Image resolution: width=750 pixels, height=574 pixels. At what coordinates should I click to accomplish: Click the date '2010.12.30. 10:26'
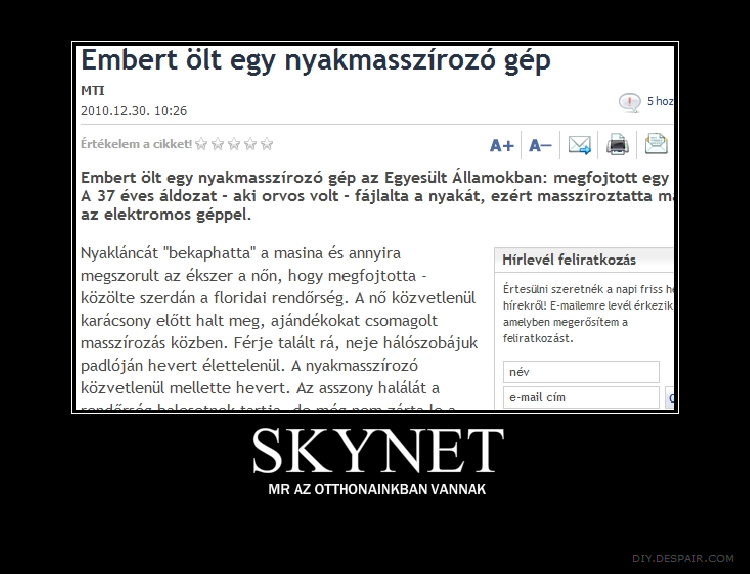point(134,111)
